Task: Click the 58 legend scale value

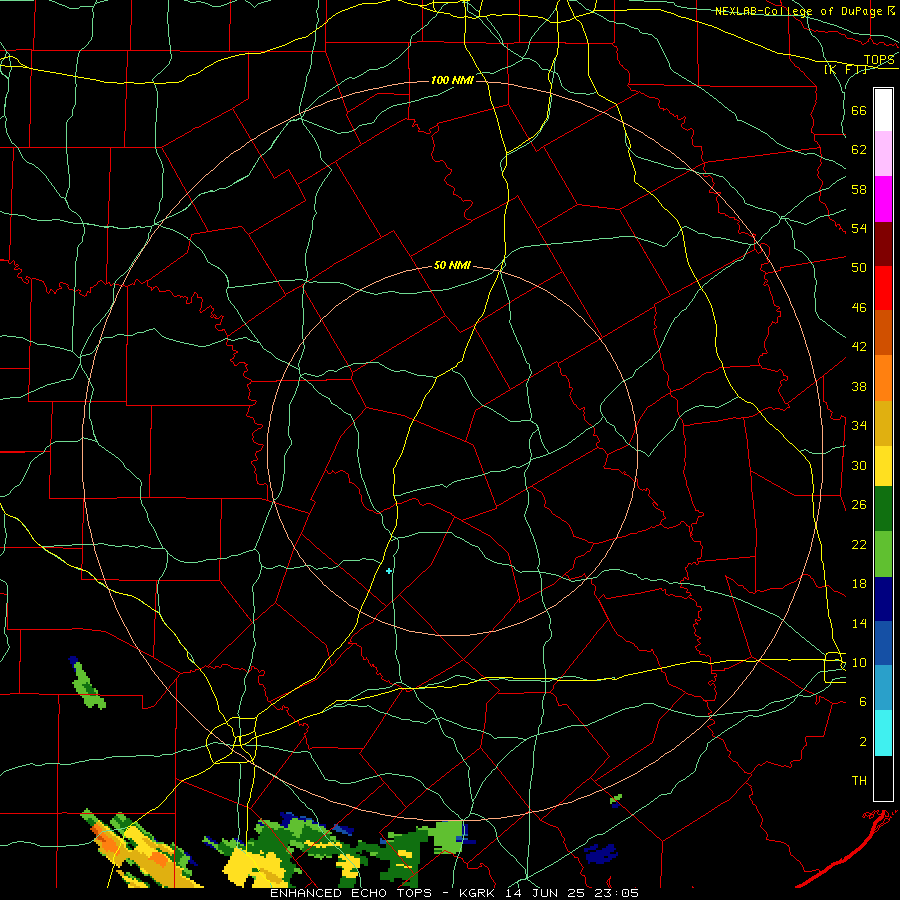Action: [x=859, y=189]
